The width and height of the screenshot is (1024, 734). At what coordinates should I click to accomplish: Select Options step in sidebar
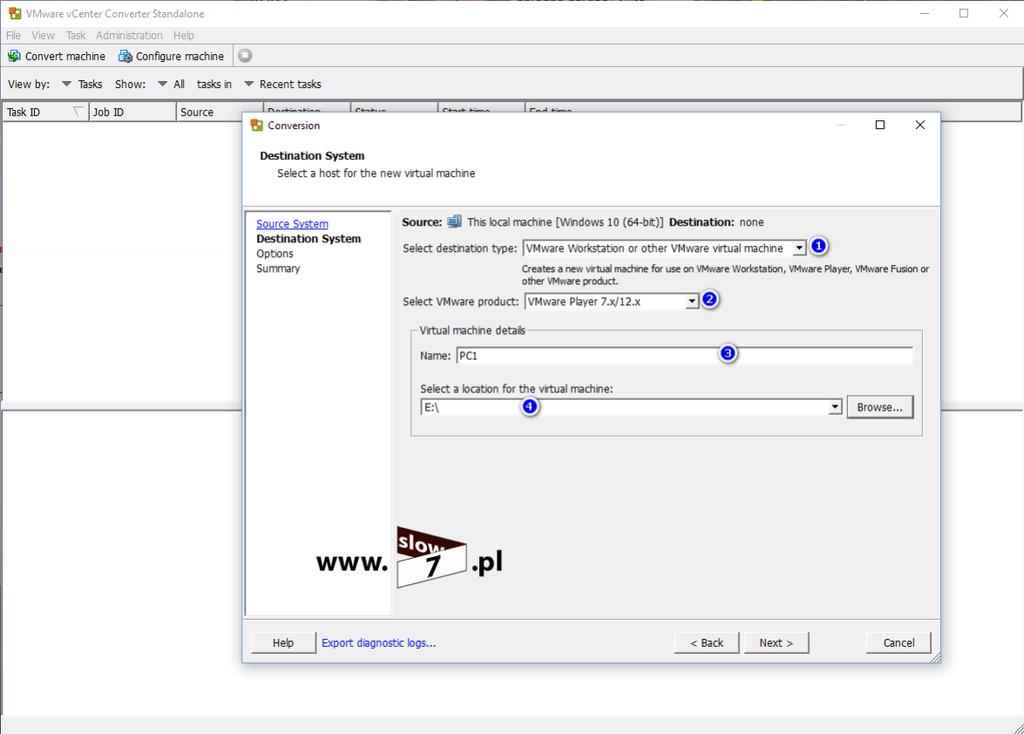point(274,253)
